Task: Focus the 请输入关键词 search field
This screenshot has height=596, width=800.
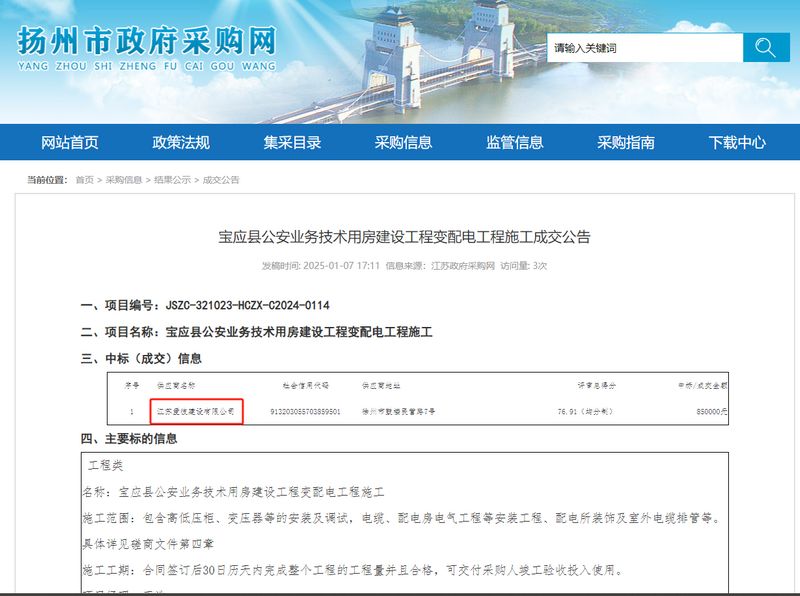Action: click(x=644, y=47)
